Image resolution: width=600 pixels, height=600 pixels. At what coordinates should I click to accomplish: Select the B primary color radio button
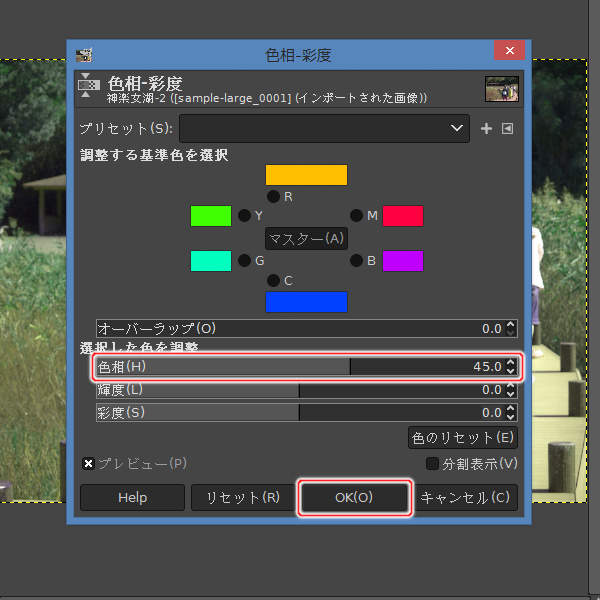pos(356,261)
